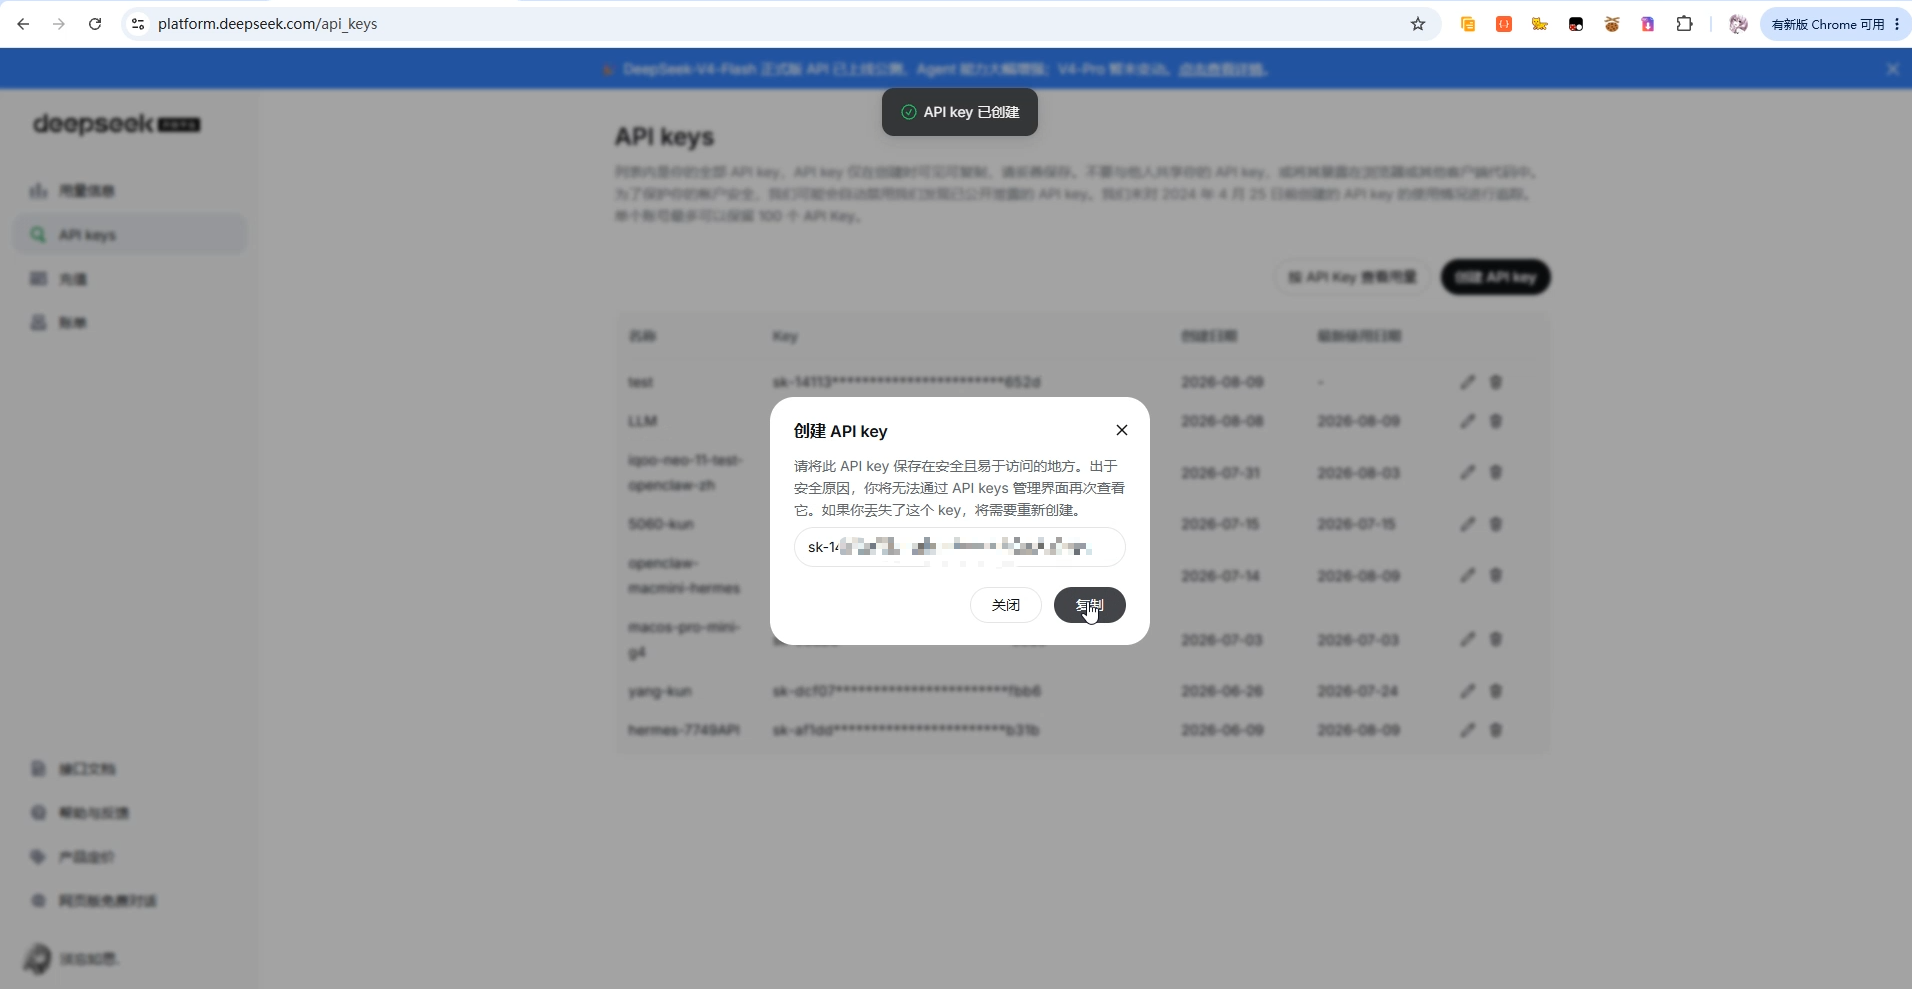Open the purple download-file extension
This screenshot has width=1912, height=989.
1648,24
